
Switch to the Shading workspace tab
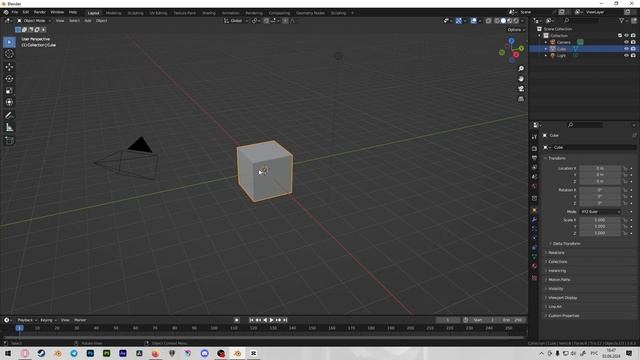point(209,13)
